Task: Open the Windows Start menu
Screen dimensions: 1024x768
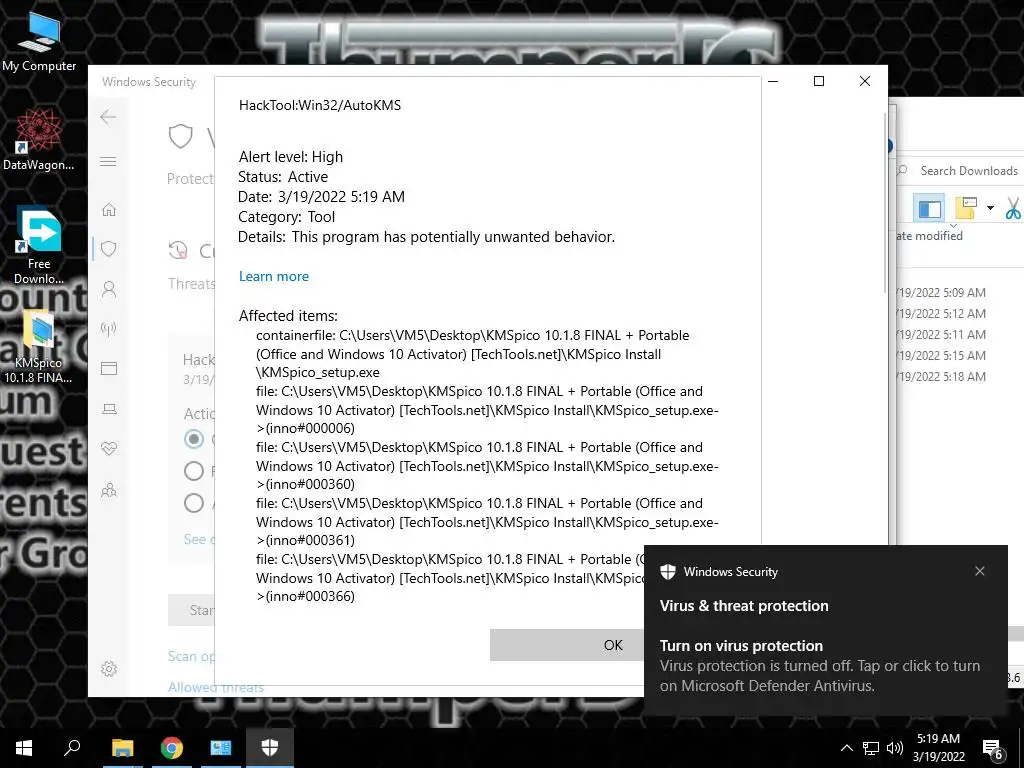Action: coord(24,748)
